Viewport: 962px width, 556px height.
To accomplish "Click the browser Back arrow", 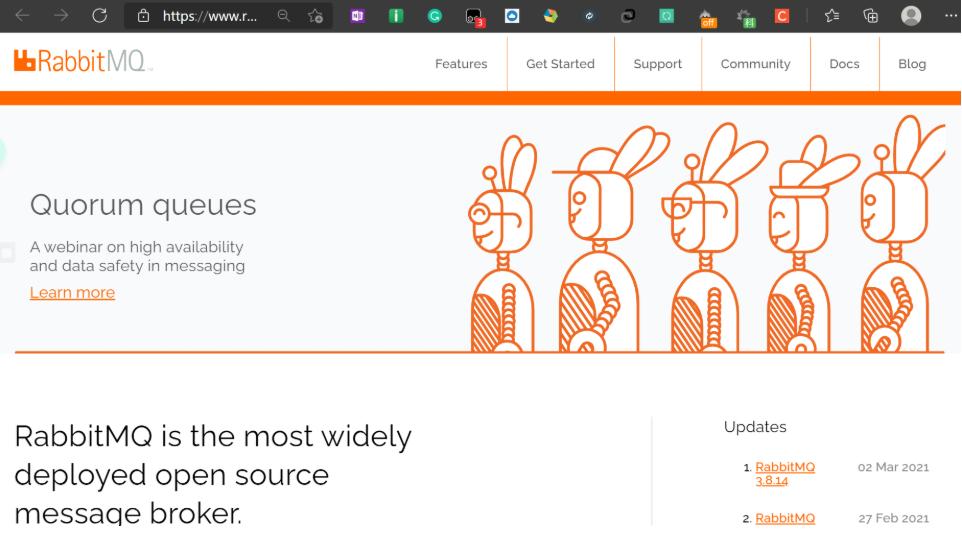I will tap(22, 15).
